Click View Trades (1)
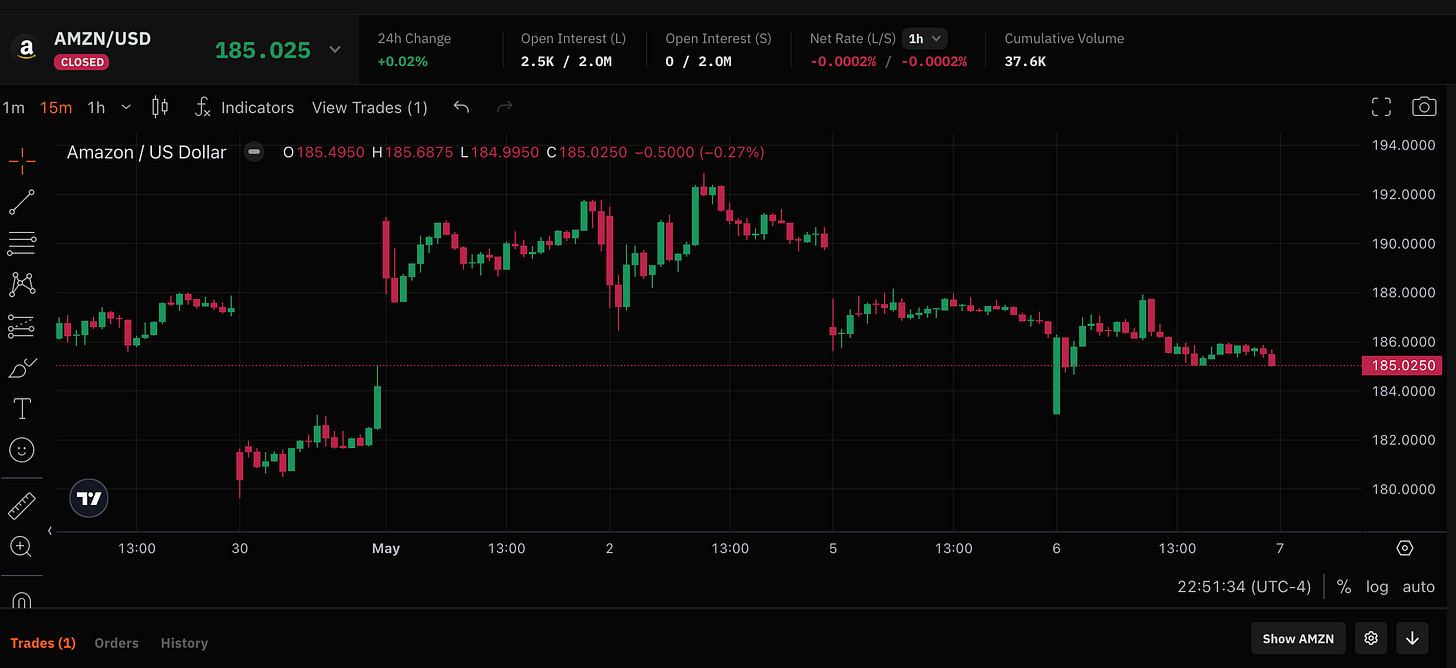This screenshot has width=1456, height=668. coord(370,107)
